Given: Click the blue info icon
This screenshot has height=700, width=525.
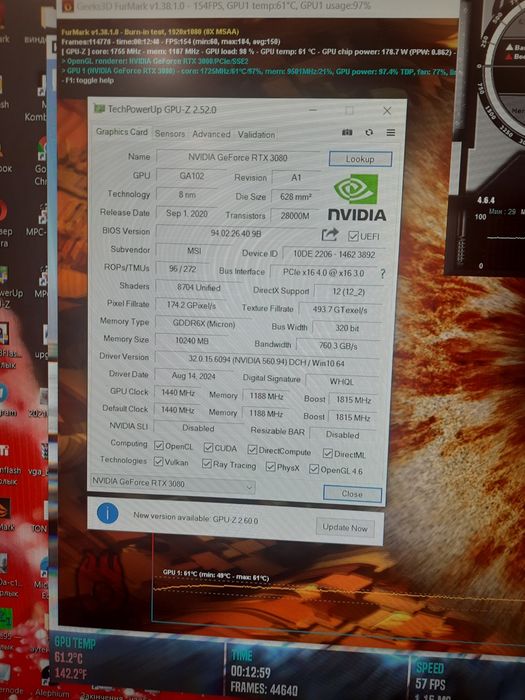Looking at the screenshot, I should [108, 513].
